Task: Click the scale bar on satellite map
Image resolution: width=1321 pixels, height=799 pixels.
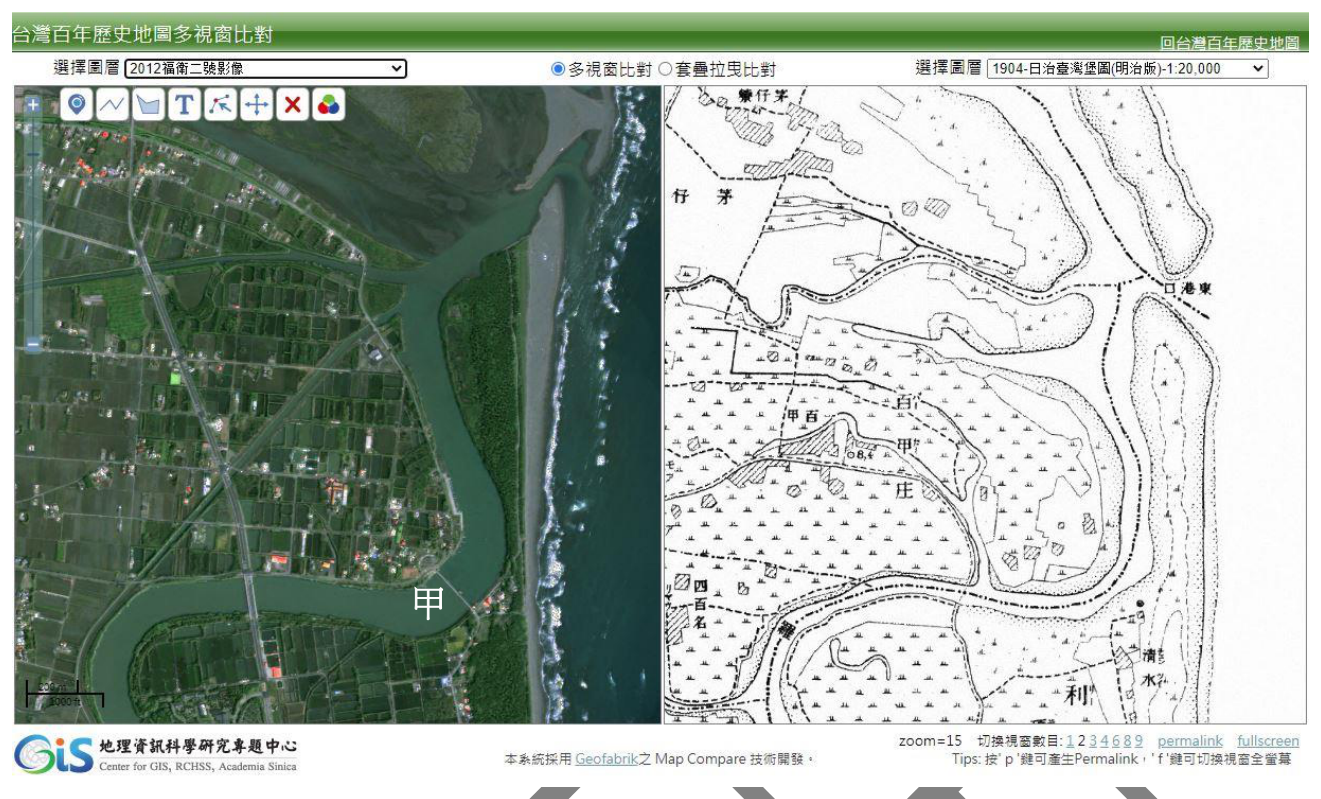Action: (65, 693)
